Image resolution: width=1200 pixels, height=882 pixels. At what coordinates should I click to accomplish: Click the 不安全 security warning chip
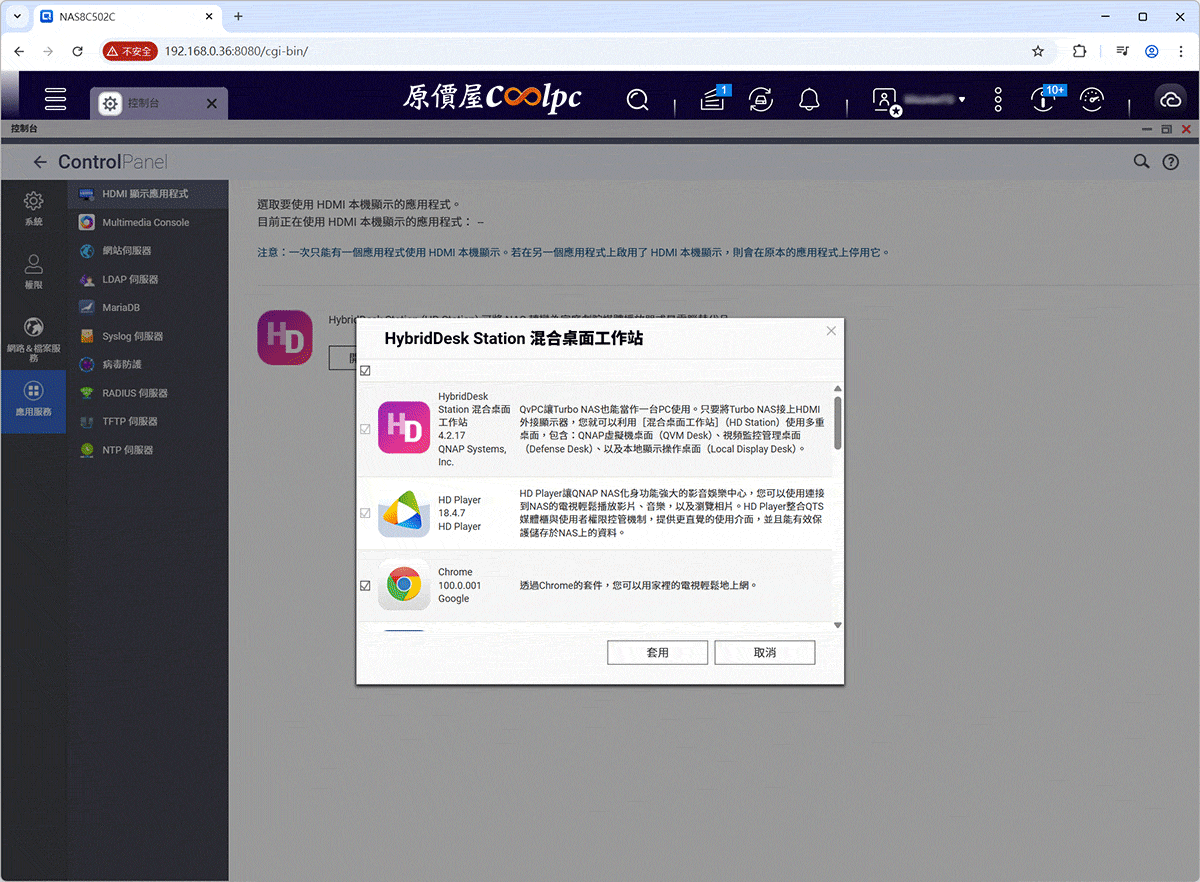pyautogui.click(x=130, y=51)
